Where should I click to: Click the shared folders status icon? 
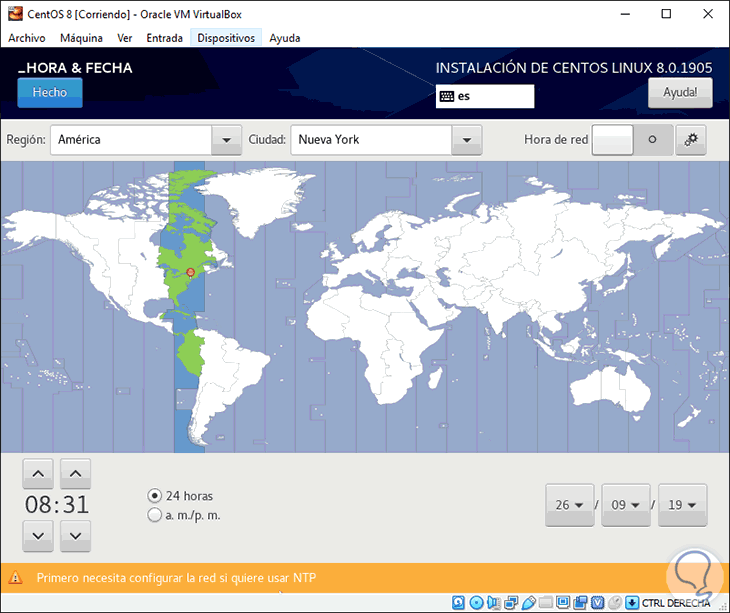coord(546,603)
